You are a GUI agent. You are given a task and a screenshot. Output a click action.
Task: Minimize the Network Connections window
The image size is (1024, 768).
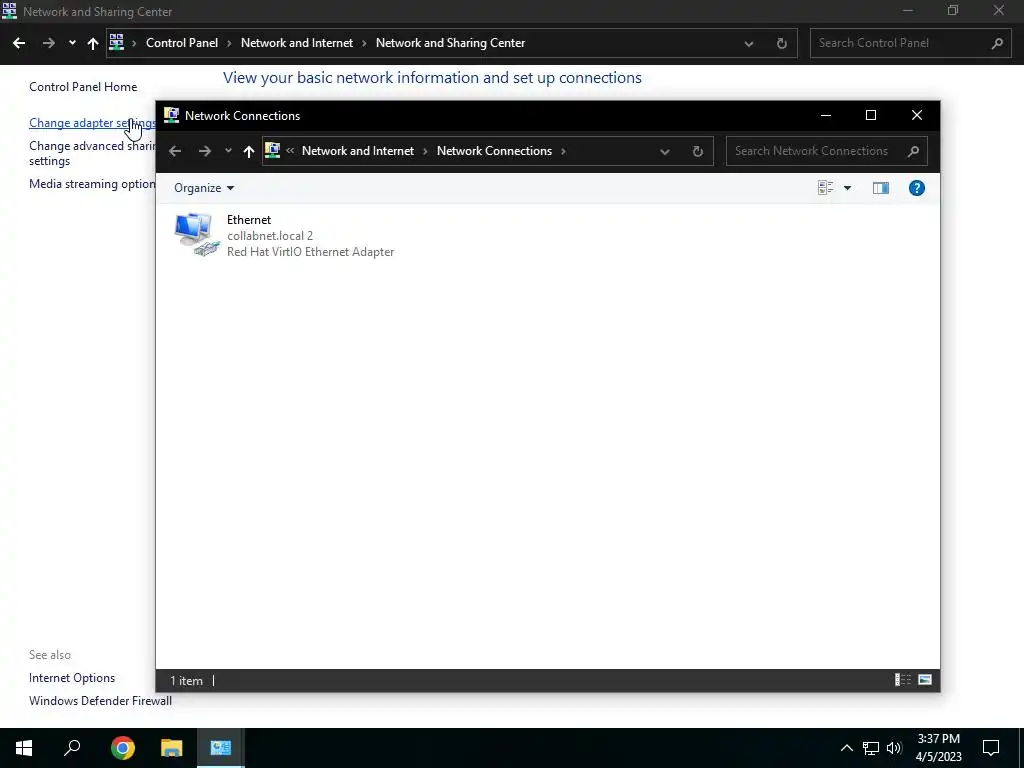tap(826, 116)
